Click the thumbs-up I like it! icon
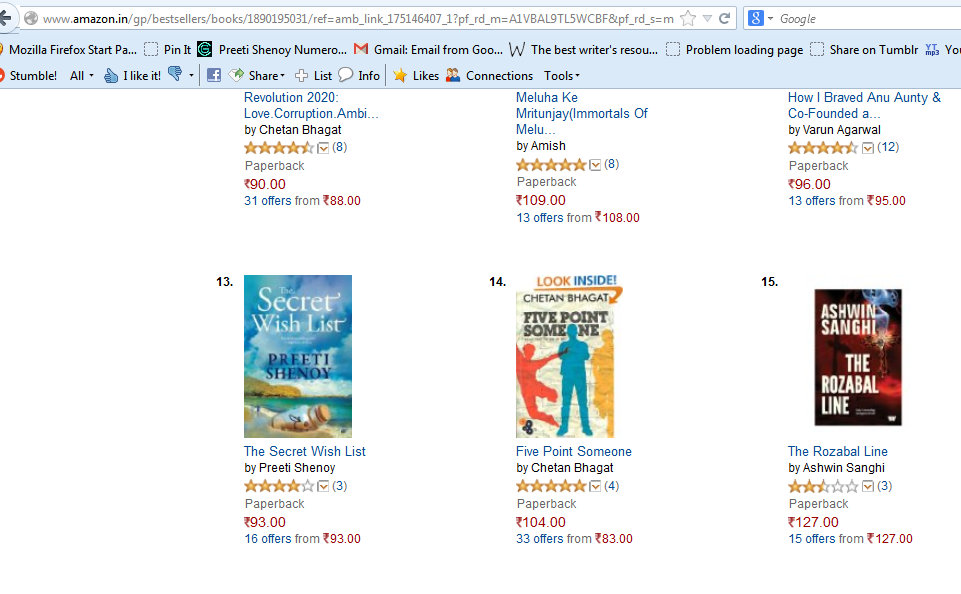Screen dimensions: 961x594 pyautogui.click(x=111, y=75)
